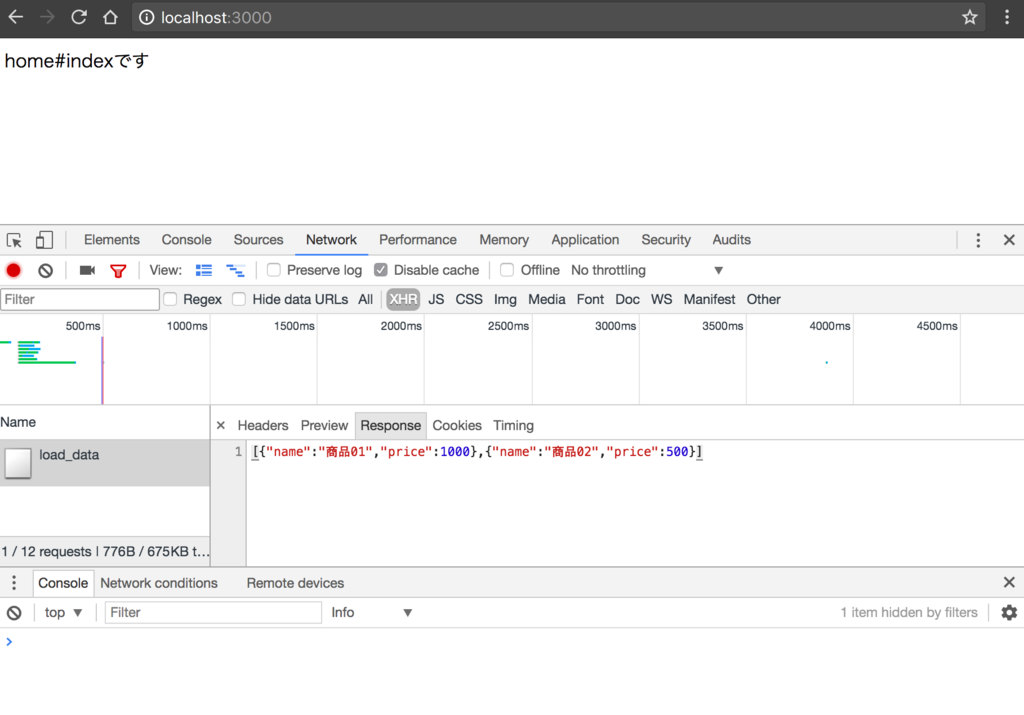Open the Security tab

(665, 240)
